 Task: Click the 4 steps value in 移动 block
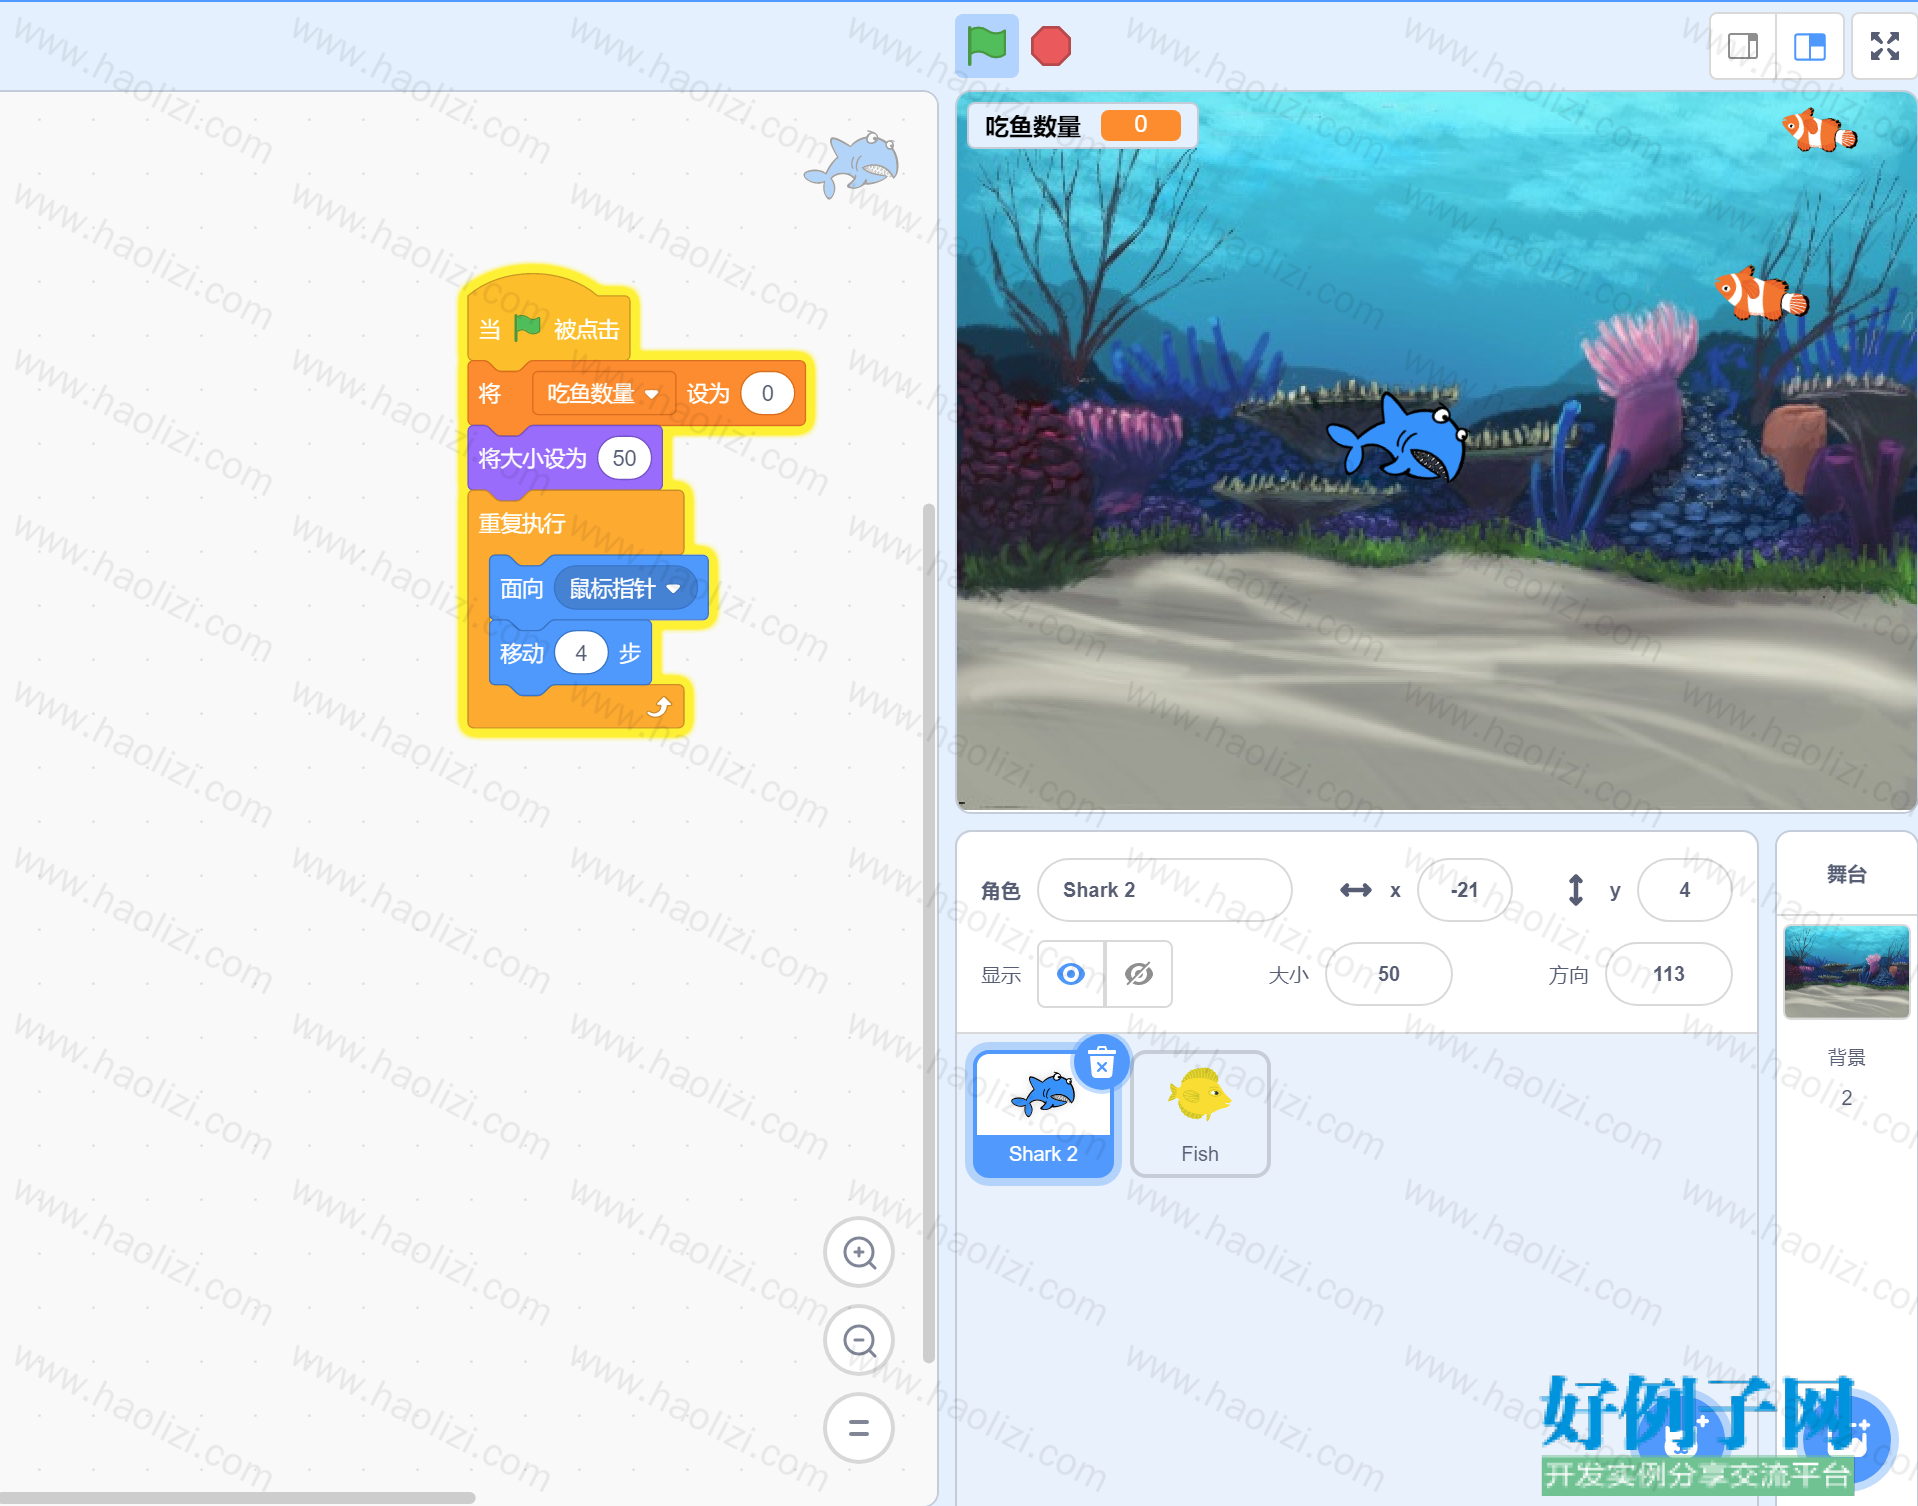tap(581, 653)
